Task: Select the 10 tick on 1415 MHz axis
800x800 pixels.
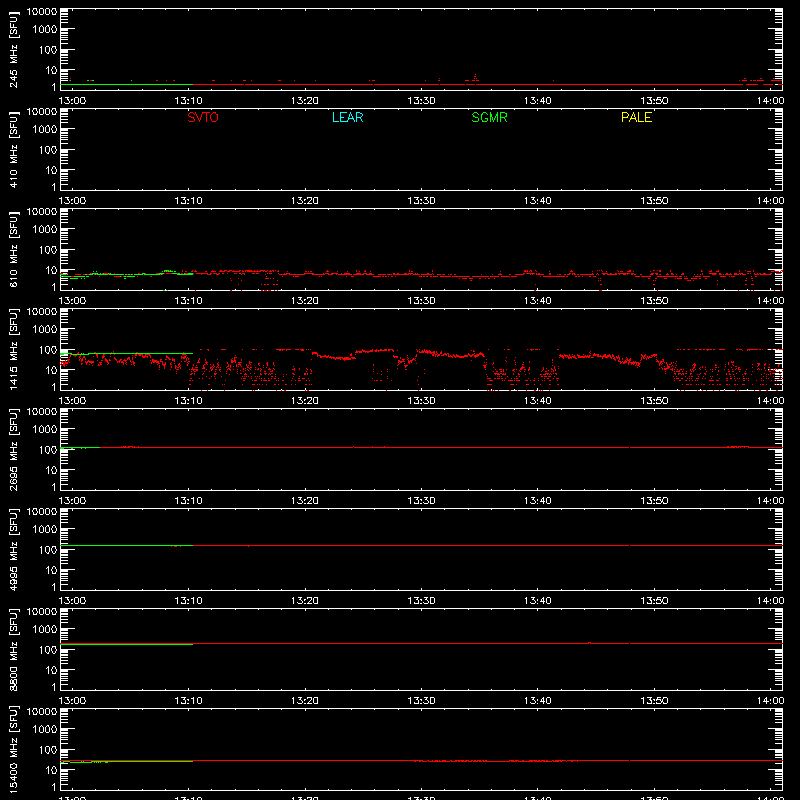Action: (51, 370)
